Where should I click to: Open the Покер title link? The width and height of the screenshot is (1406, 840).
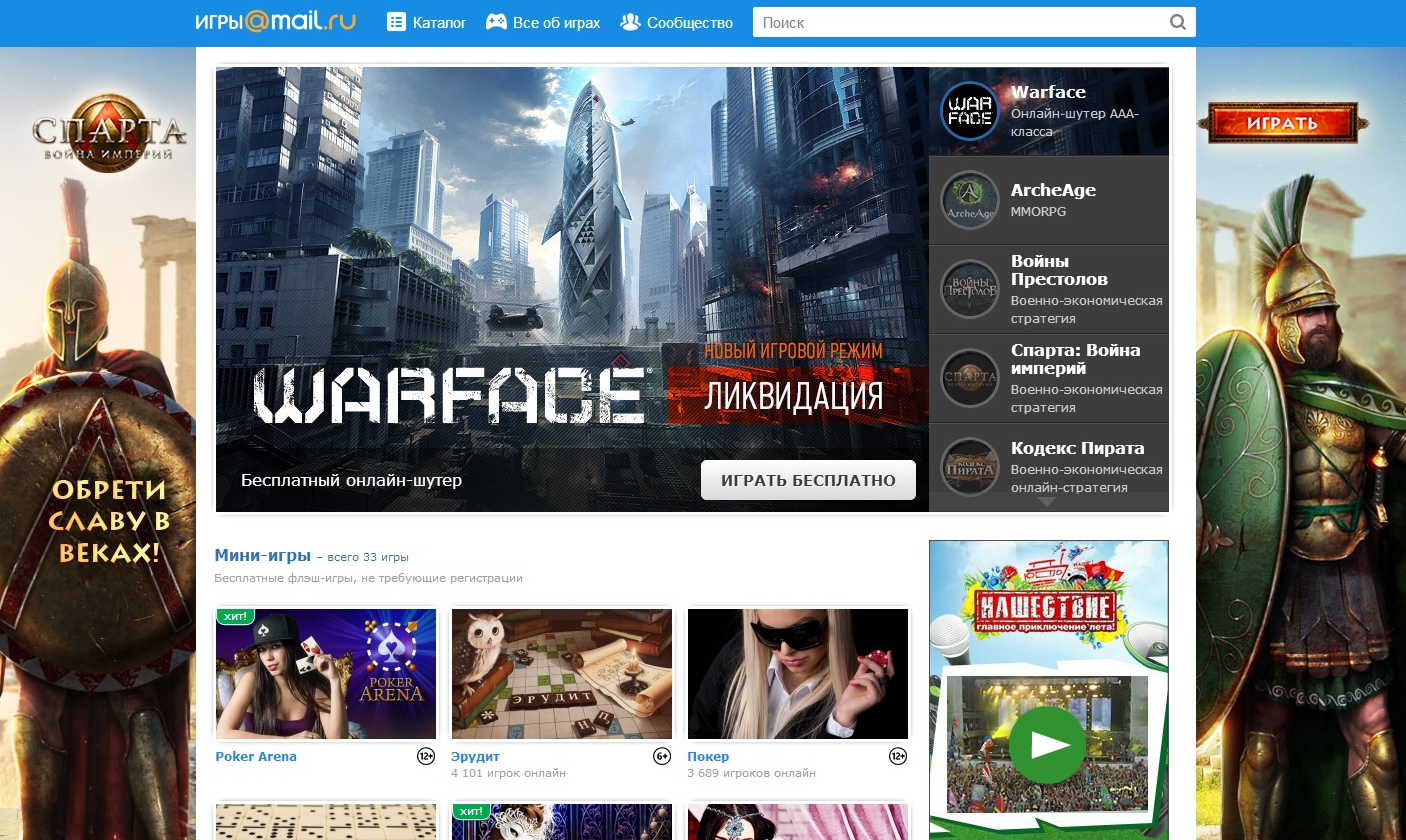coord(708,757)
